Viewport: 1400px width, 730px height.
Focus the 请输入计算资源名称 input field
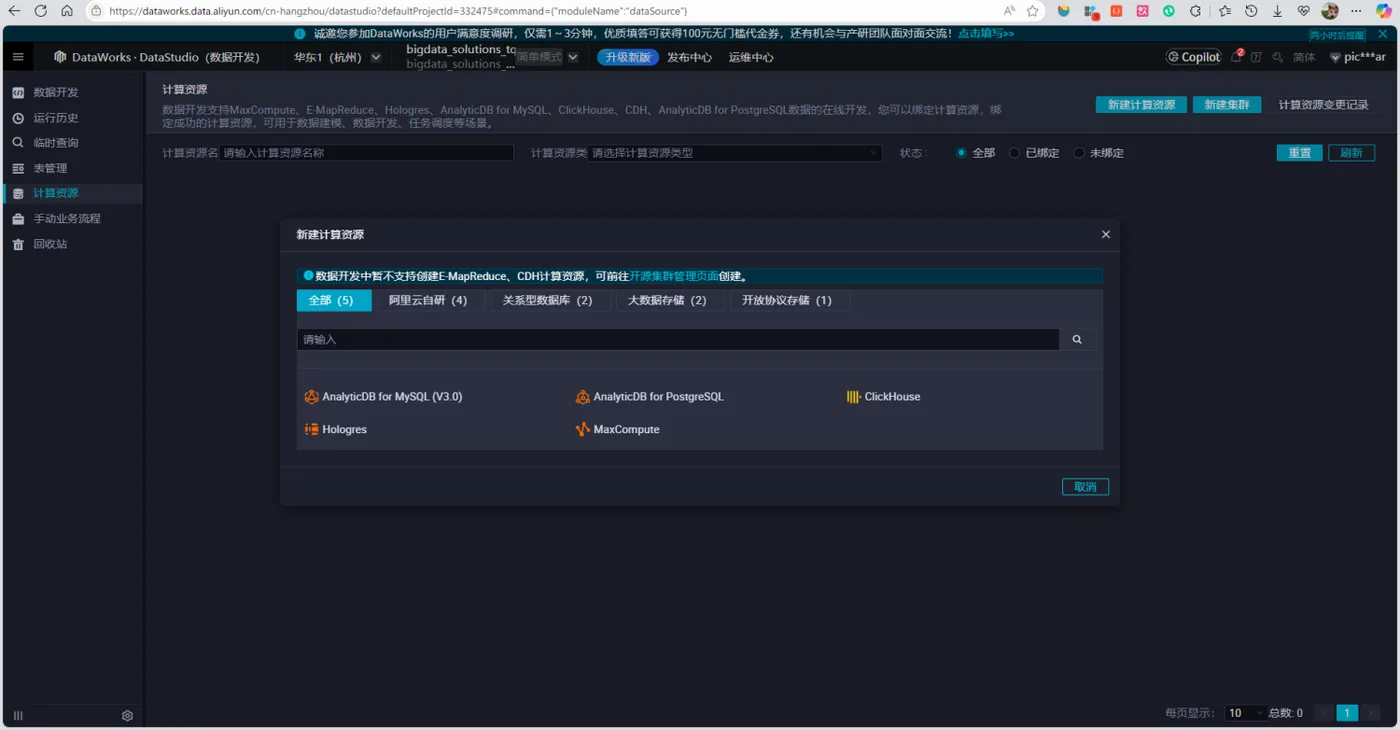point(366,153)
